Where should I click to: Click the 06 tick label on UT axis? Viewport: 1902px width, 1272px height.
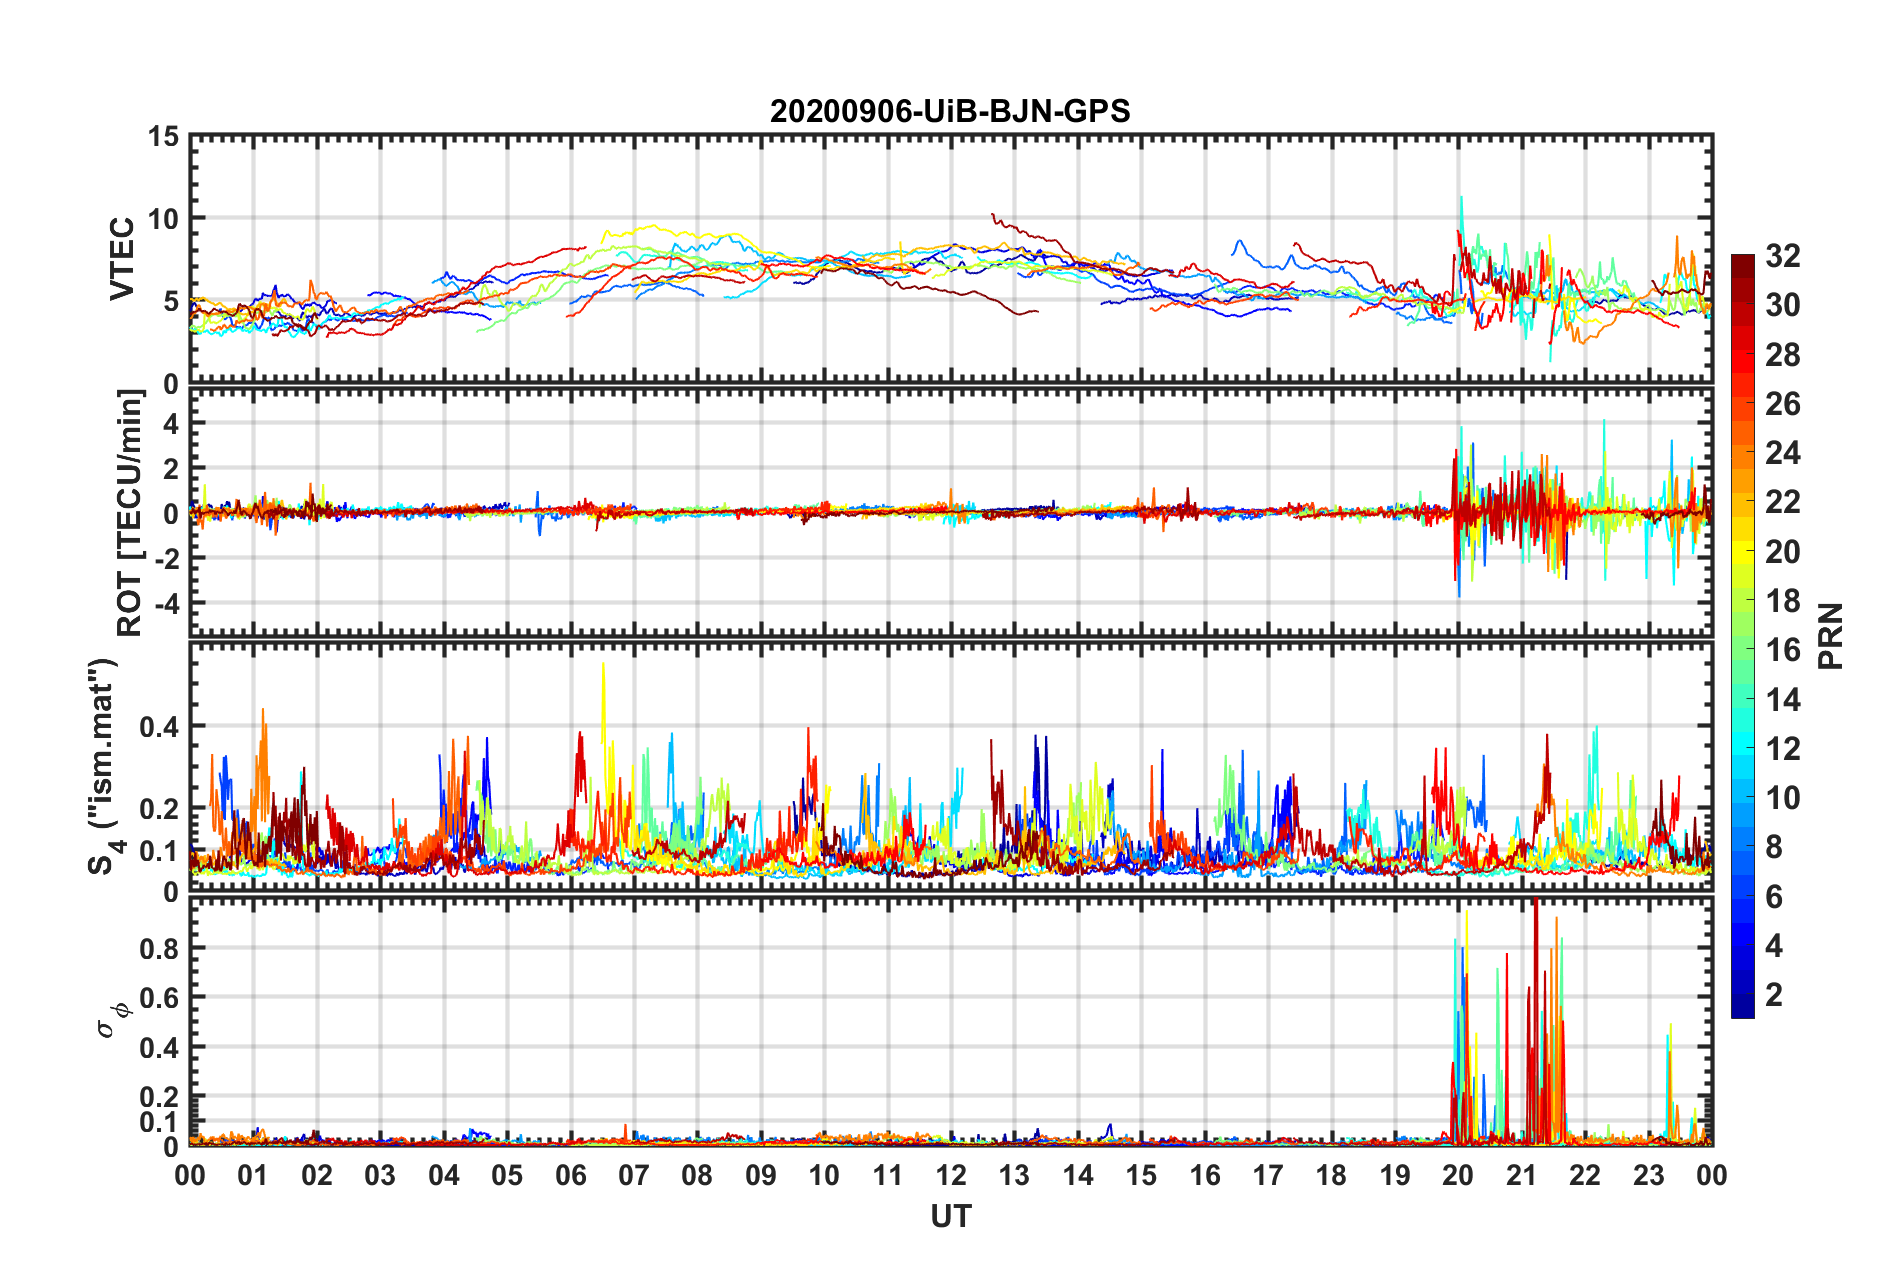coord(570,1175)
